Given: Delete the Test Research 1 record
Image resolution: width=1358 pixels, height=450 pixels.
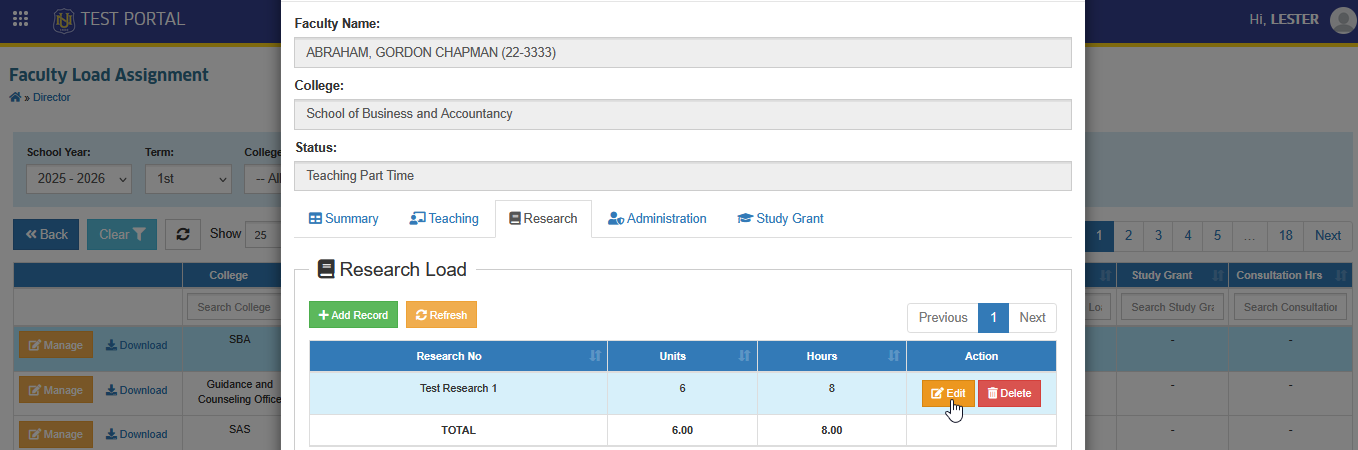Looking at the screenshot, I should 1009,393.
